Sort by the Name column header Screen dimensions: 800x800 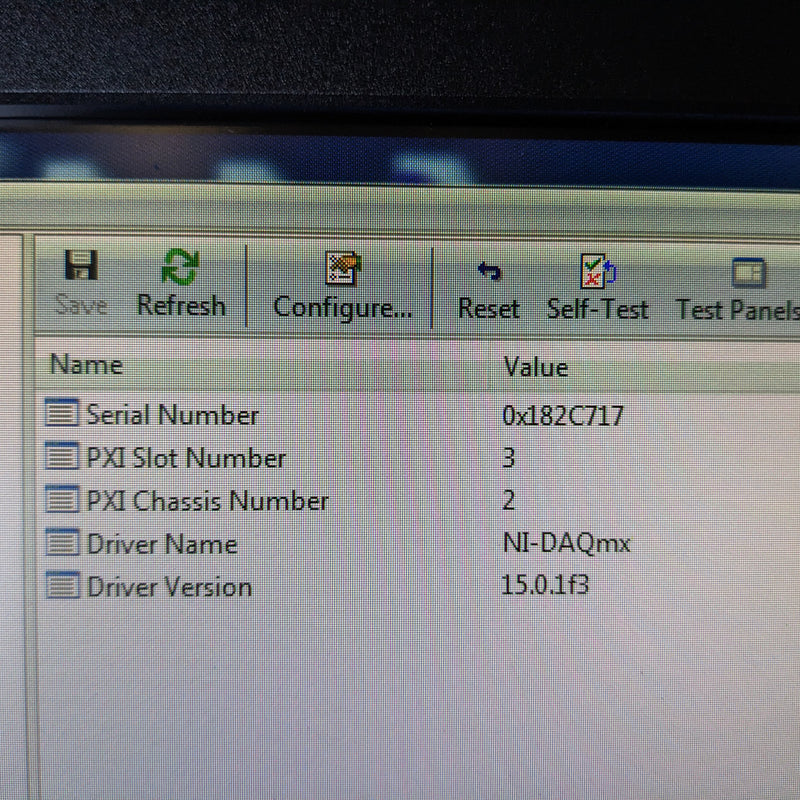(x=86, y=364)
